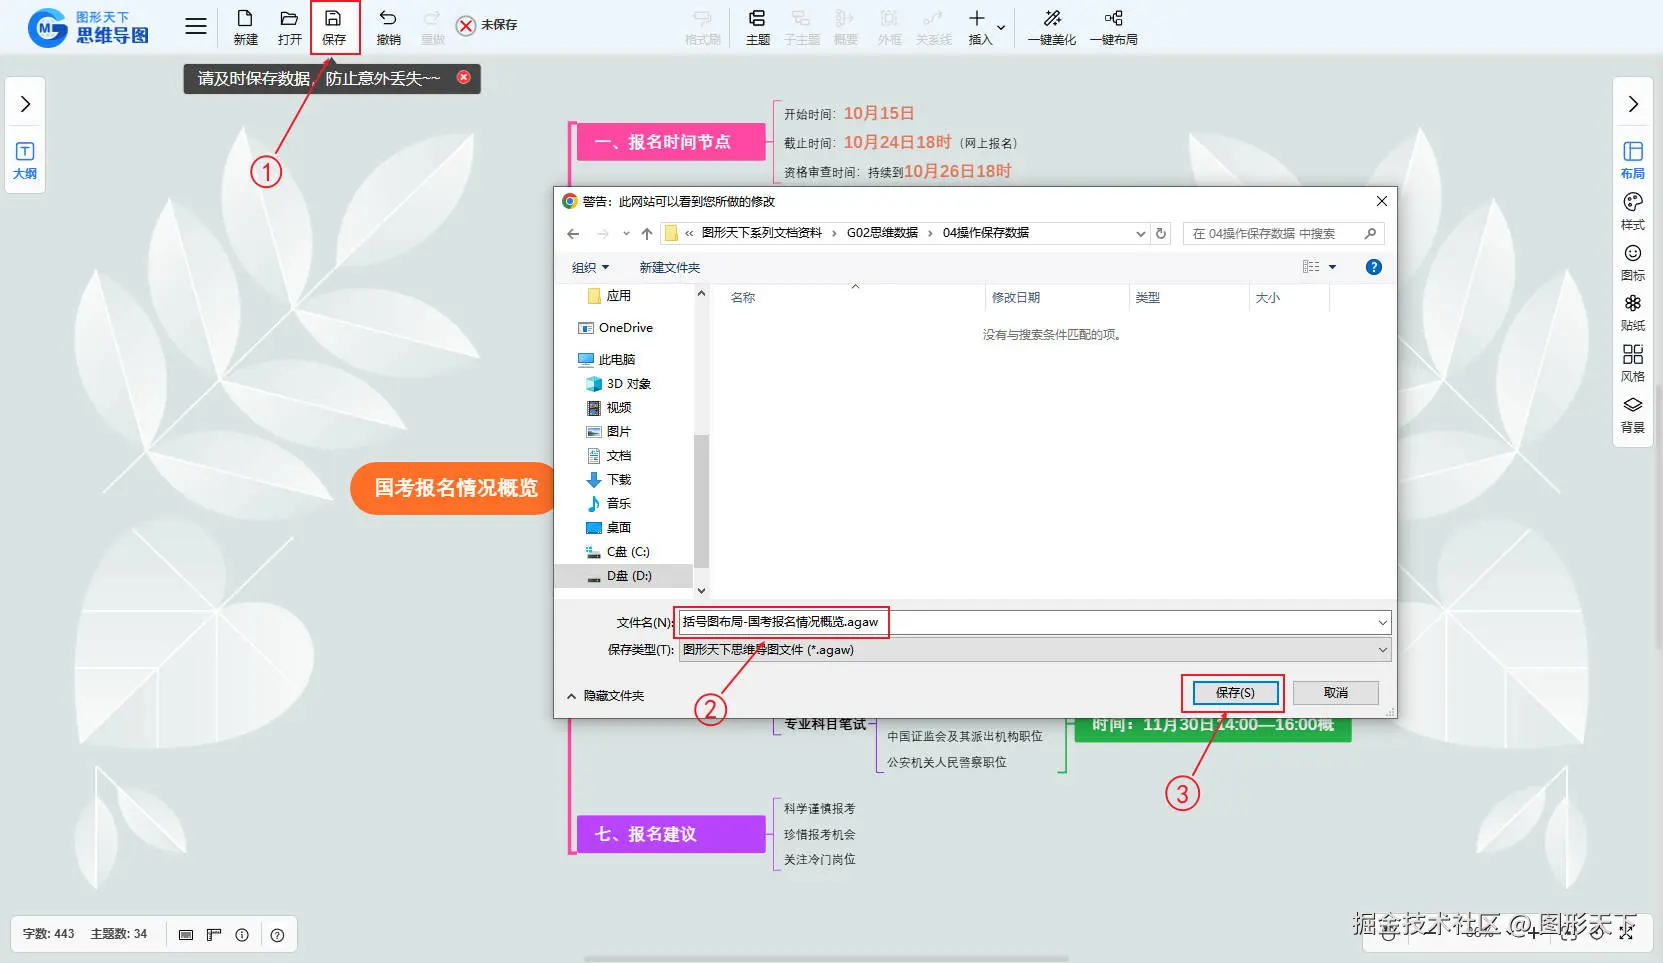This screenshot has height=963, width=1663.
Task: Open the 背景 background panel
Action: tap(1632, 414)
